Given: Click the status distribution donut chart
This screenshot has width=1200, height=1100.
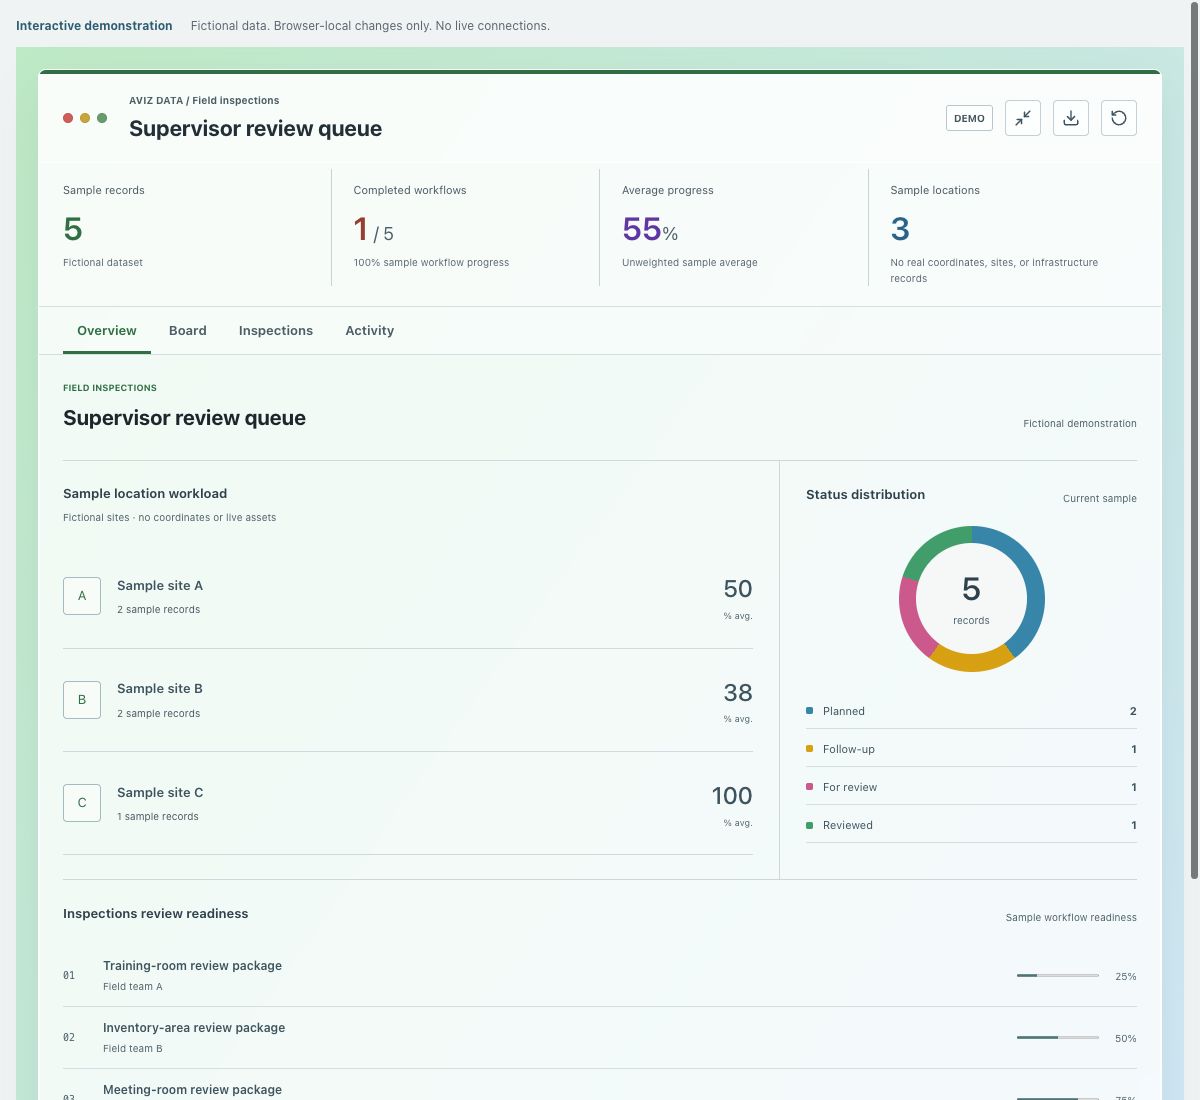Looking at the screenshot, I should point(972,599).
